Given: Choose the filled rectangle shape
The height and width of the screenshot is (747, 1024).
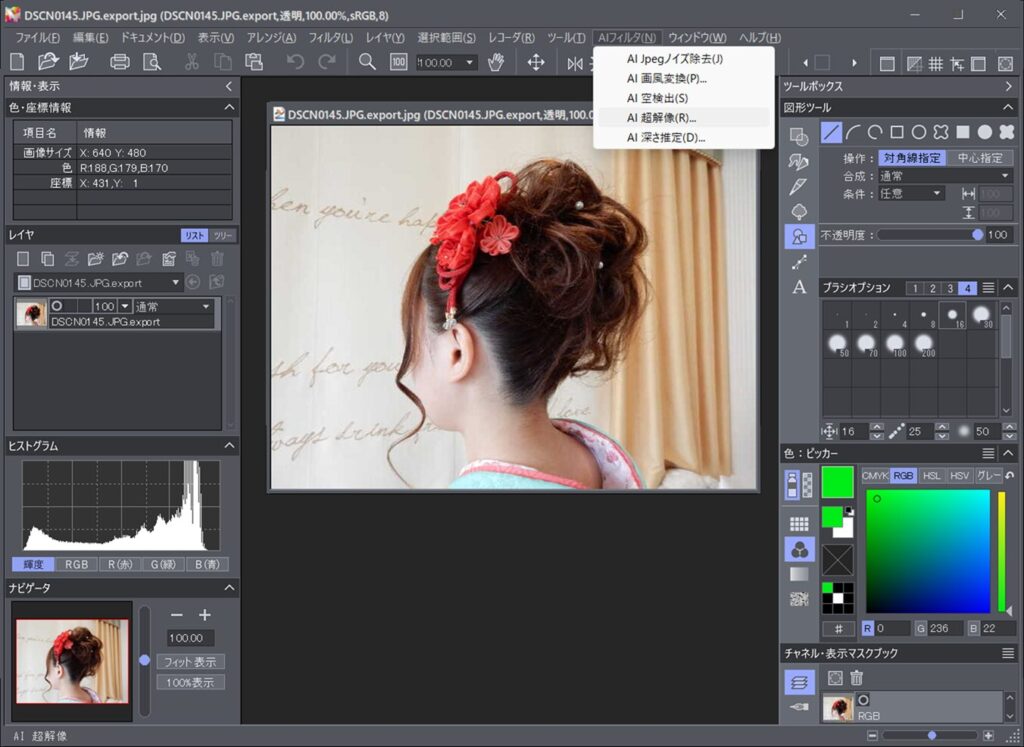Looking at the screenshot, I should (962, 132).
